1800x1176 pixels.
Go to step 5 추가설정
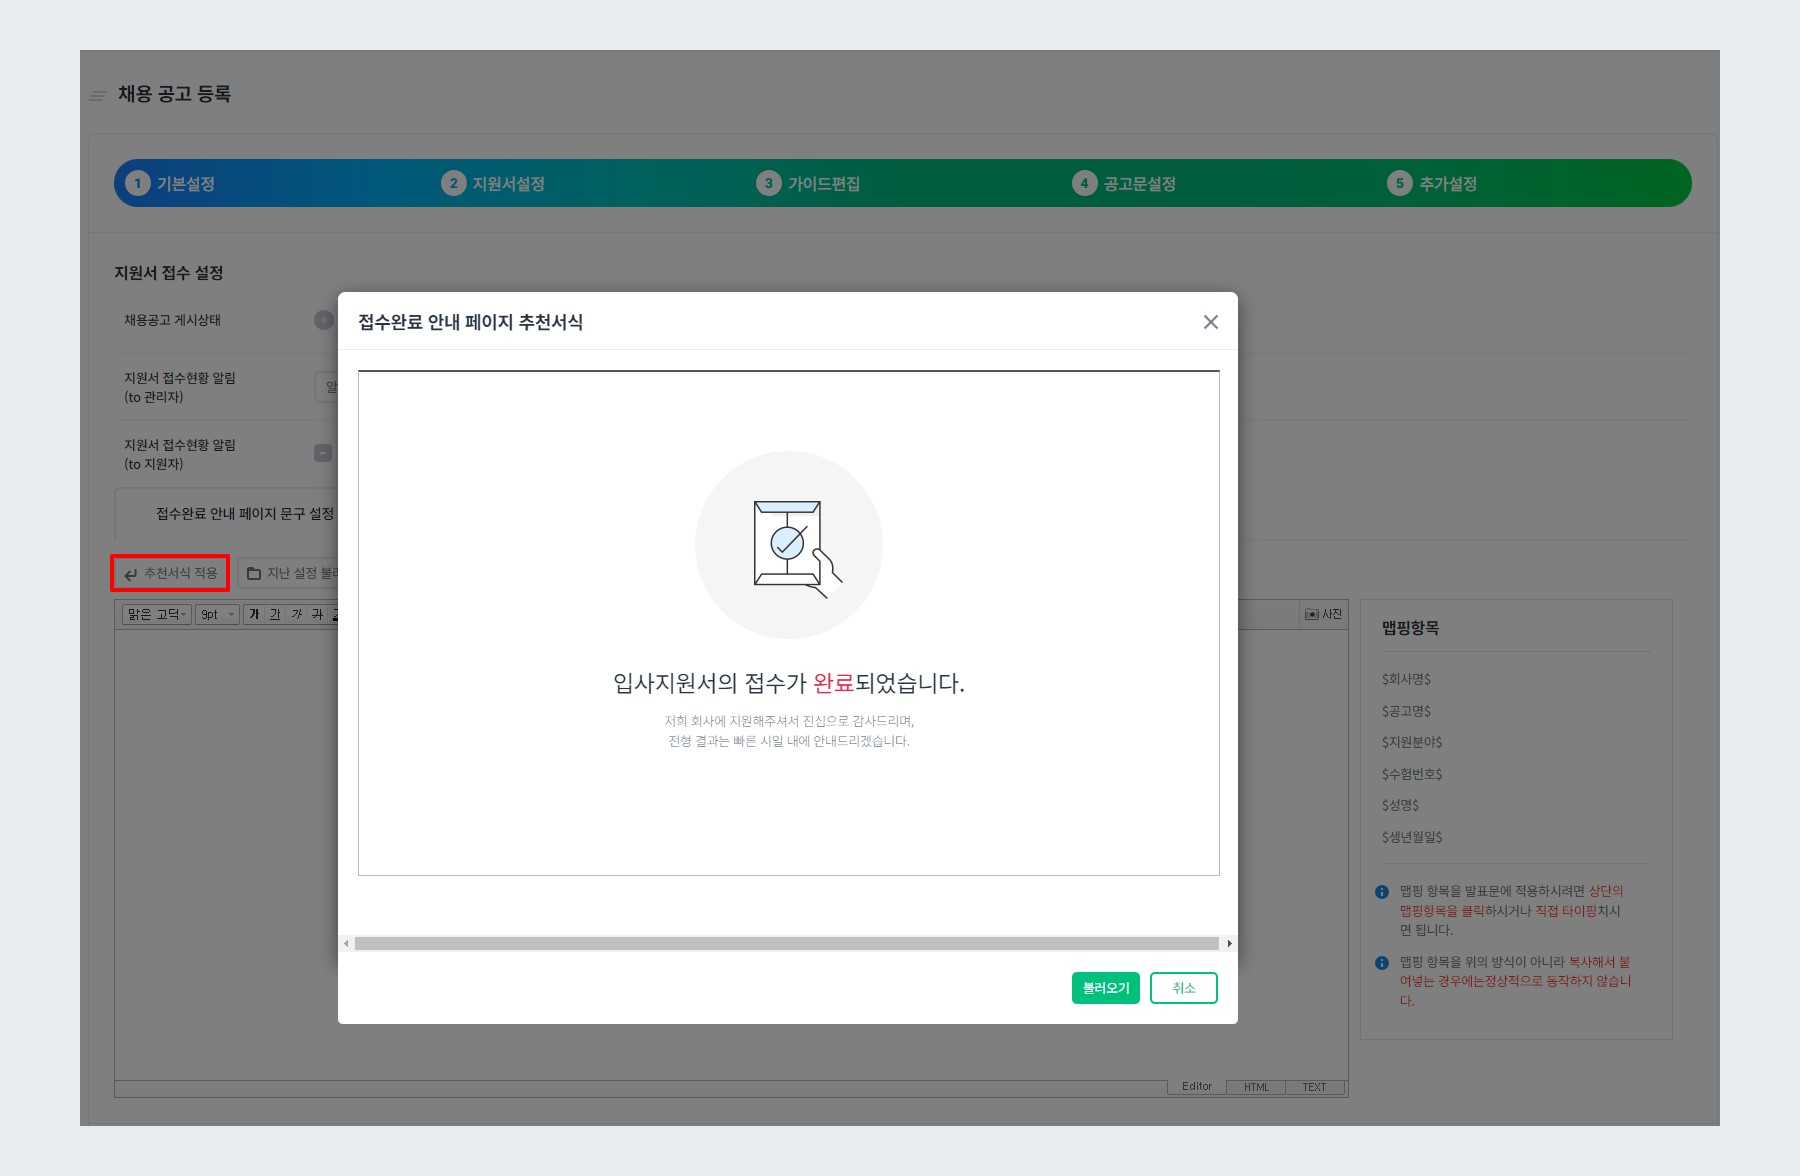point(1432,184)
